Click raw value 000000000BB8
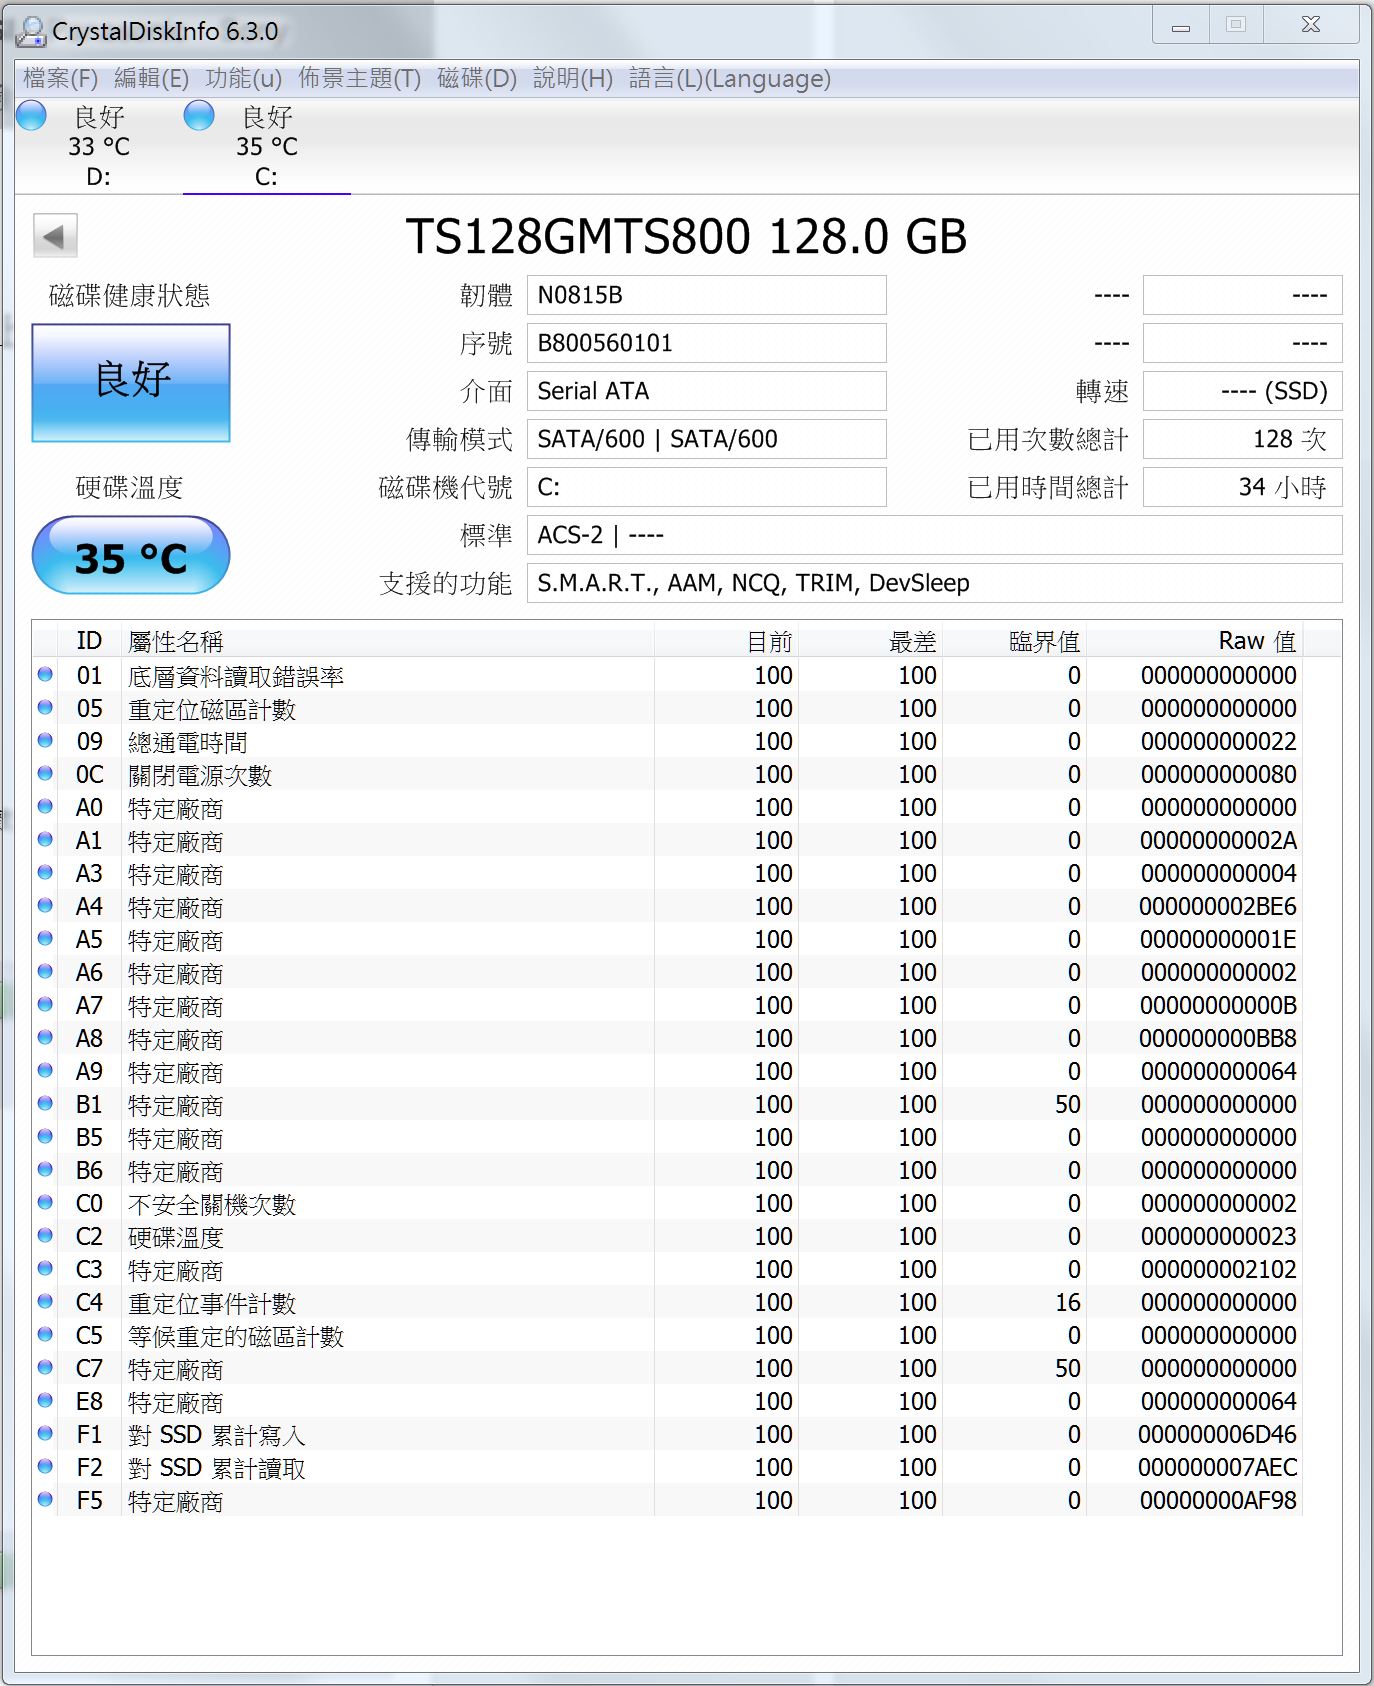The height and width of the screenshot is (1686, 1374). (x=1218, y=1038)
